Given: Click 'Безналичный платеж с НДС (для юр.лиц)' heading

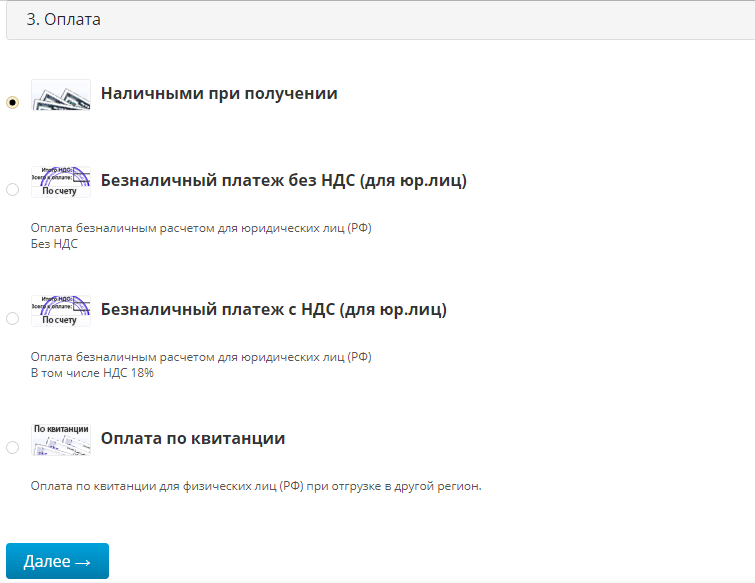Looking at the screenshot, I should (x=274, y=310).
